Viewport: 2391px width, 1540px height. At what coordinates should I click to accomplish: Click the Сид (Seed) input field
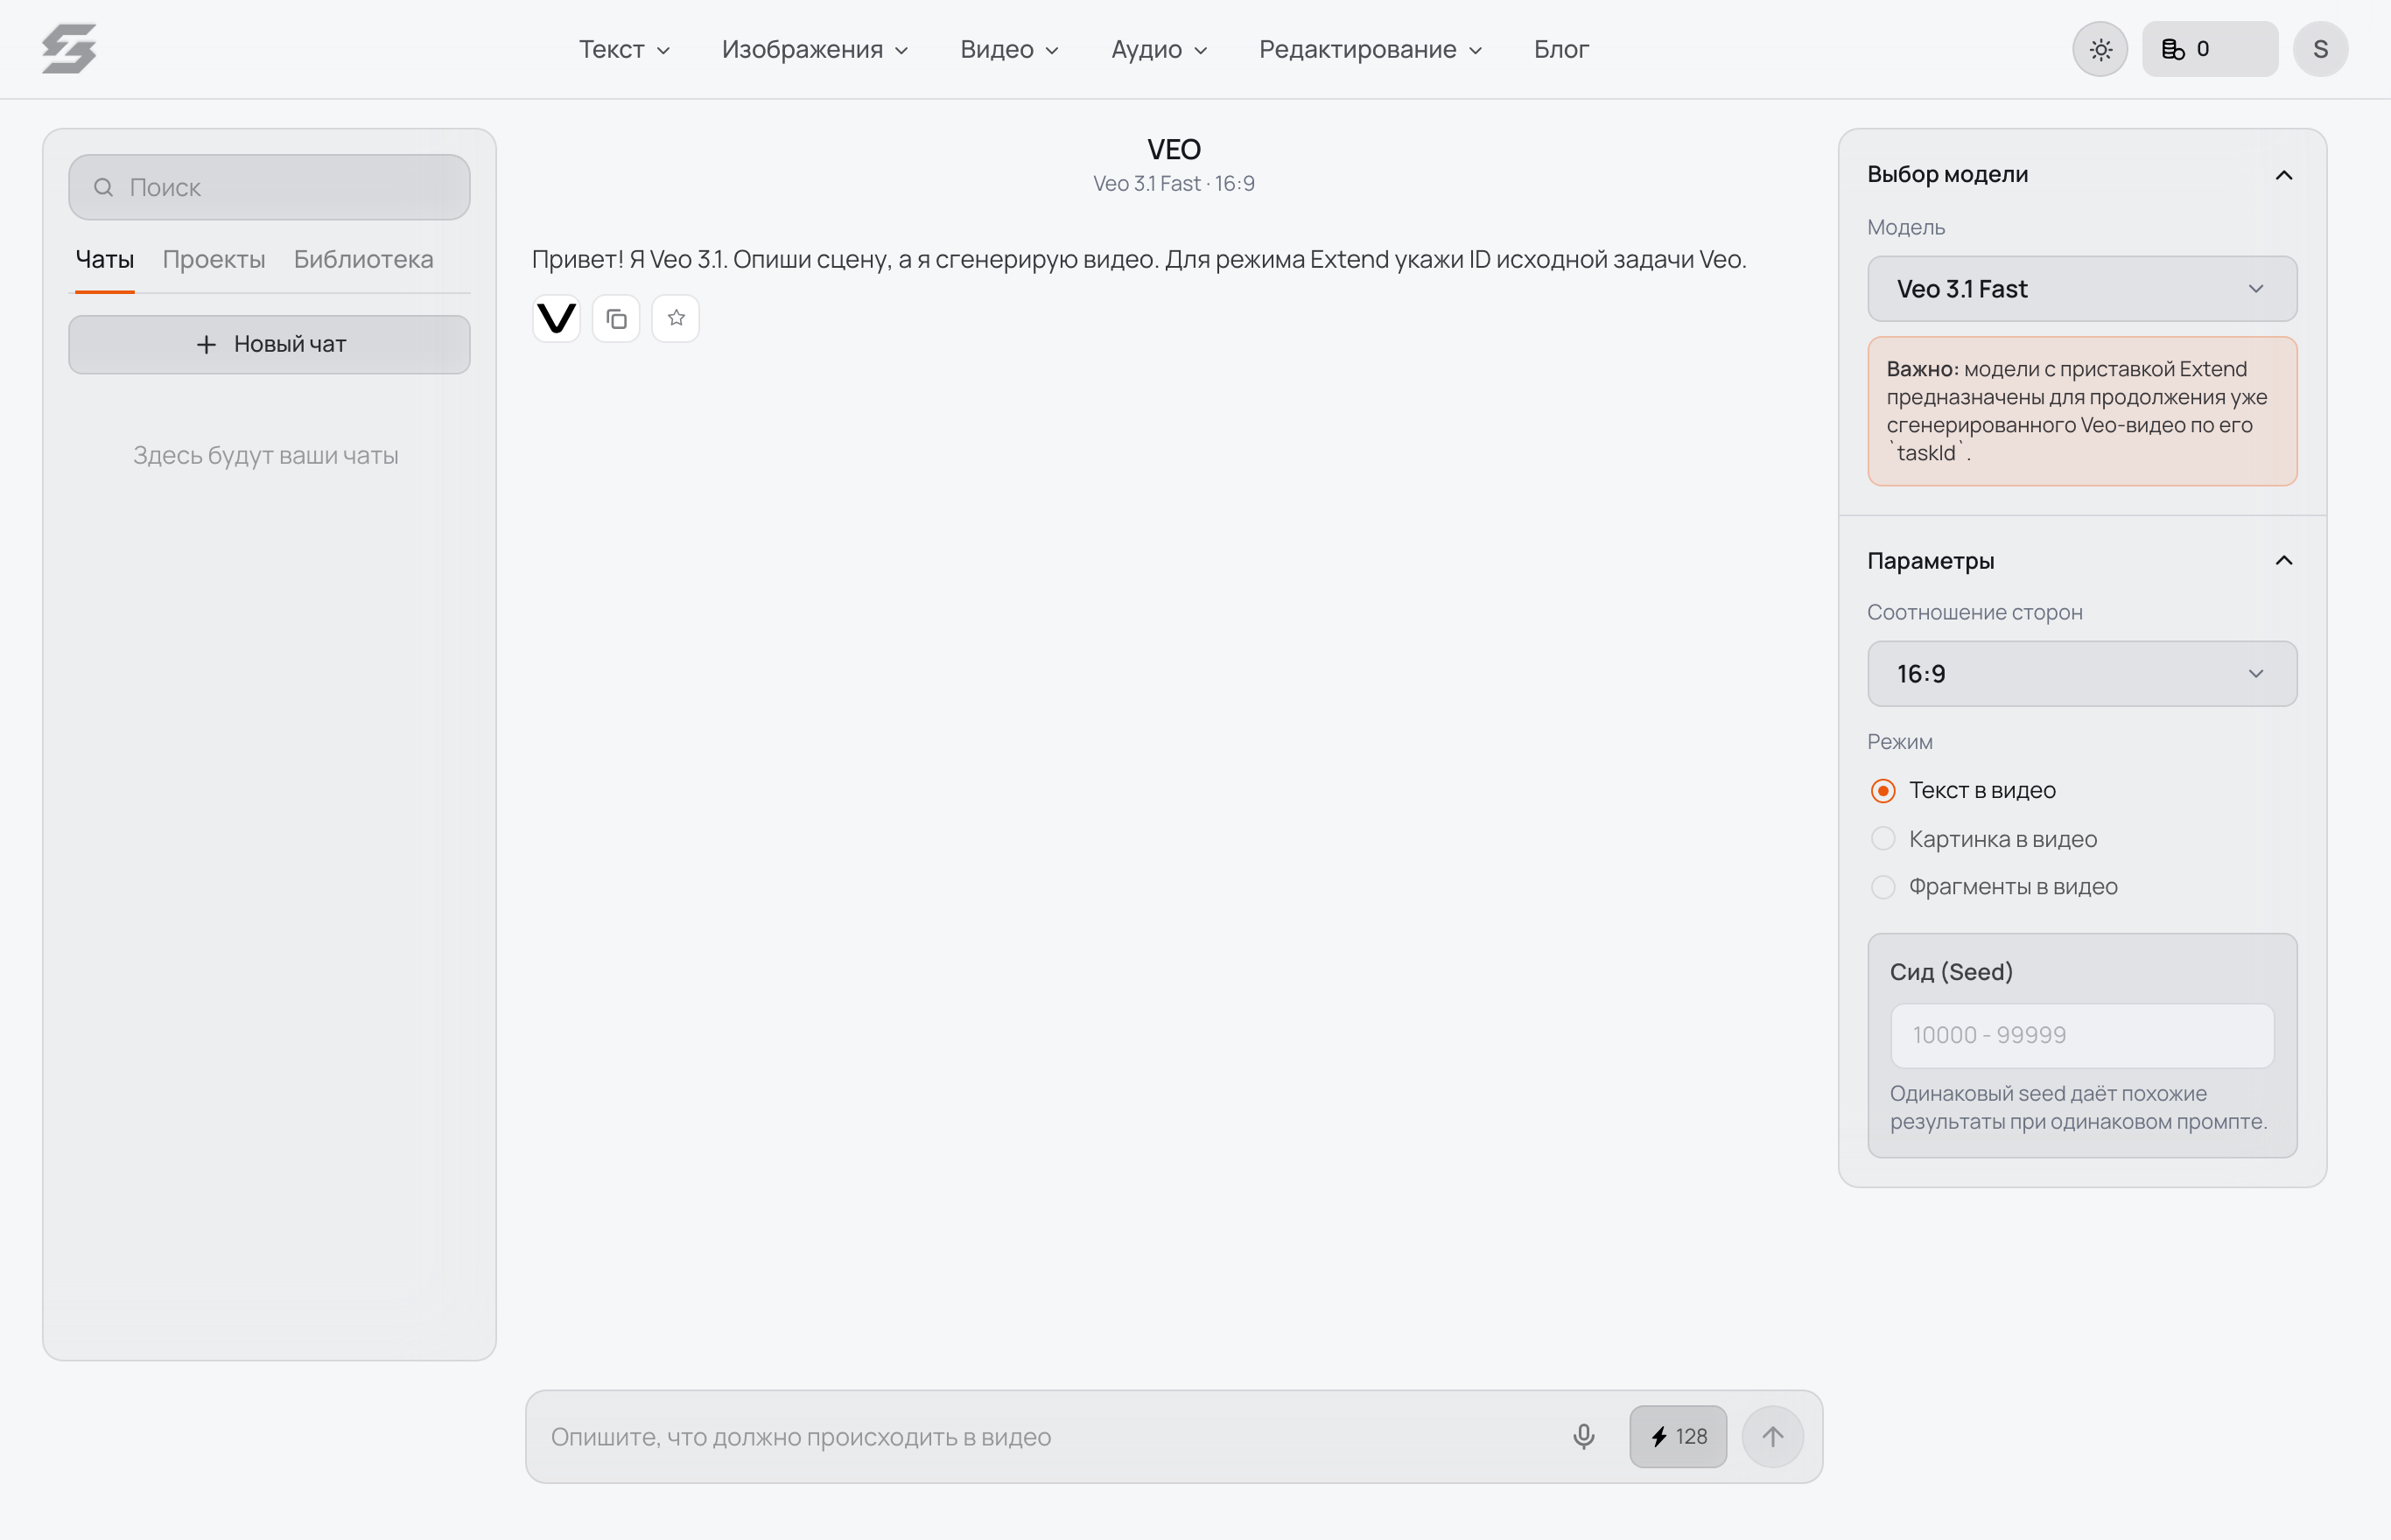click(x=2082, y=1036)
